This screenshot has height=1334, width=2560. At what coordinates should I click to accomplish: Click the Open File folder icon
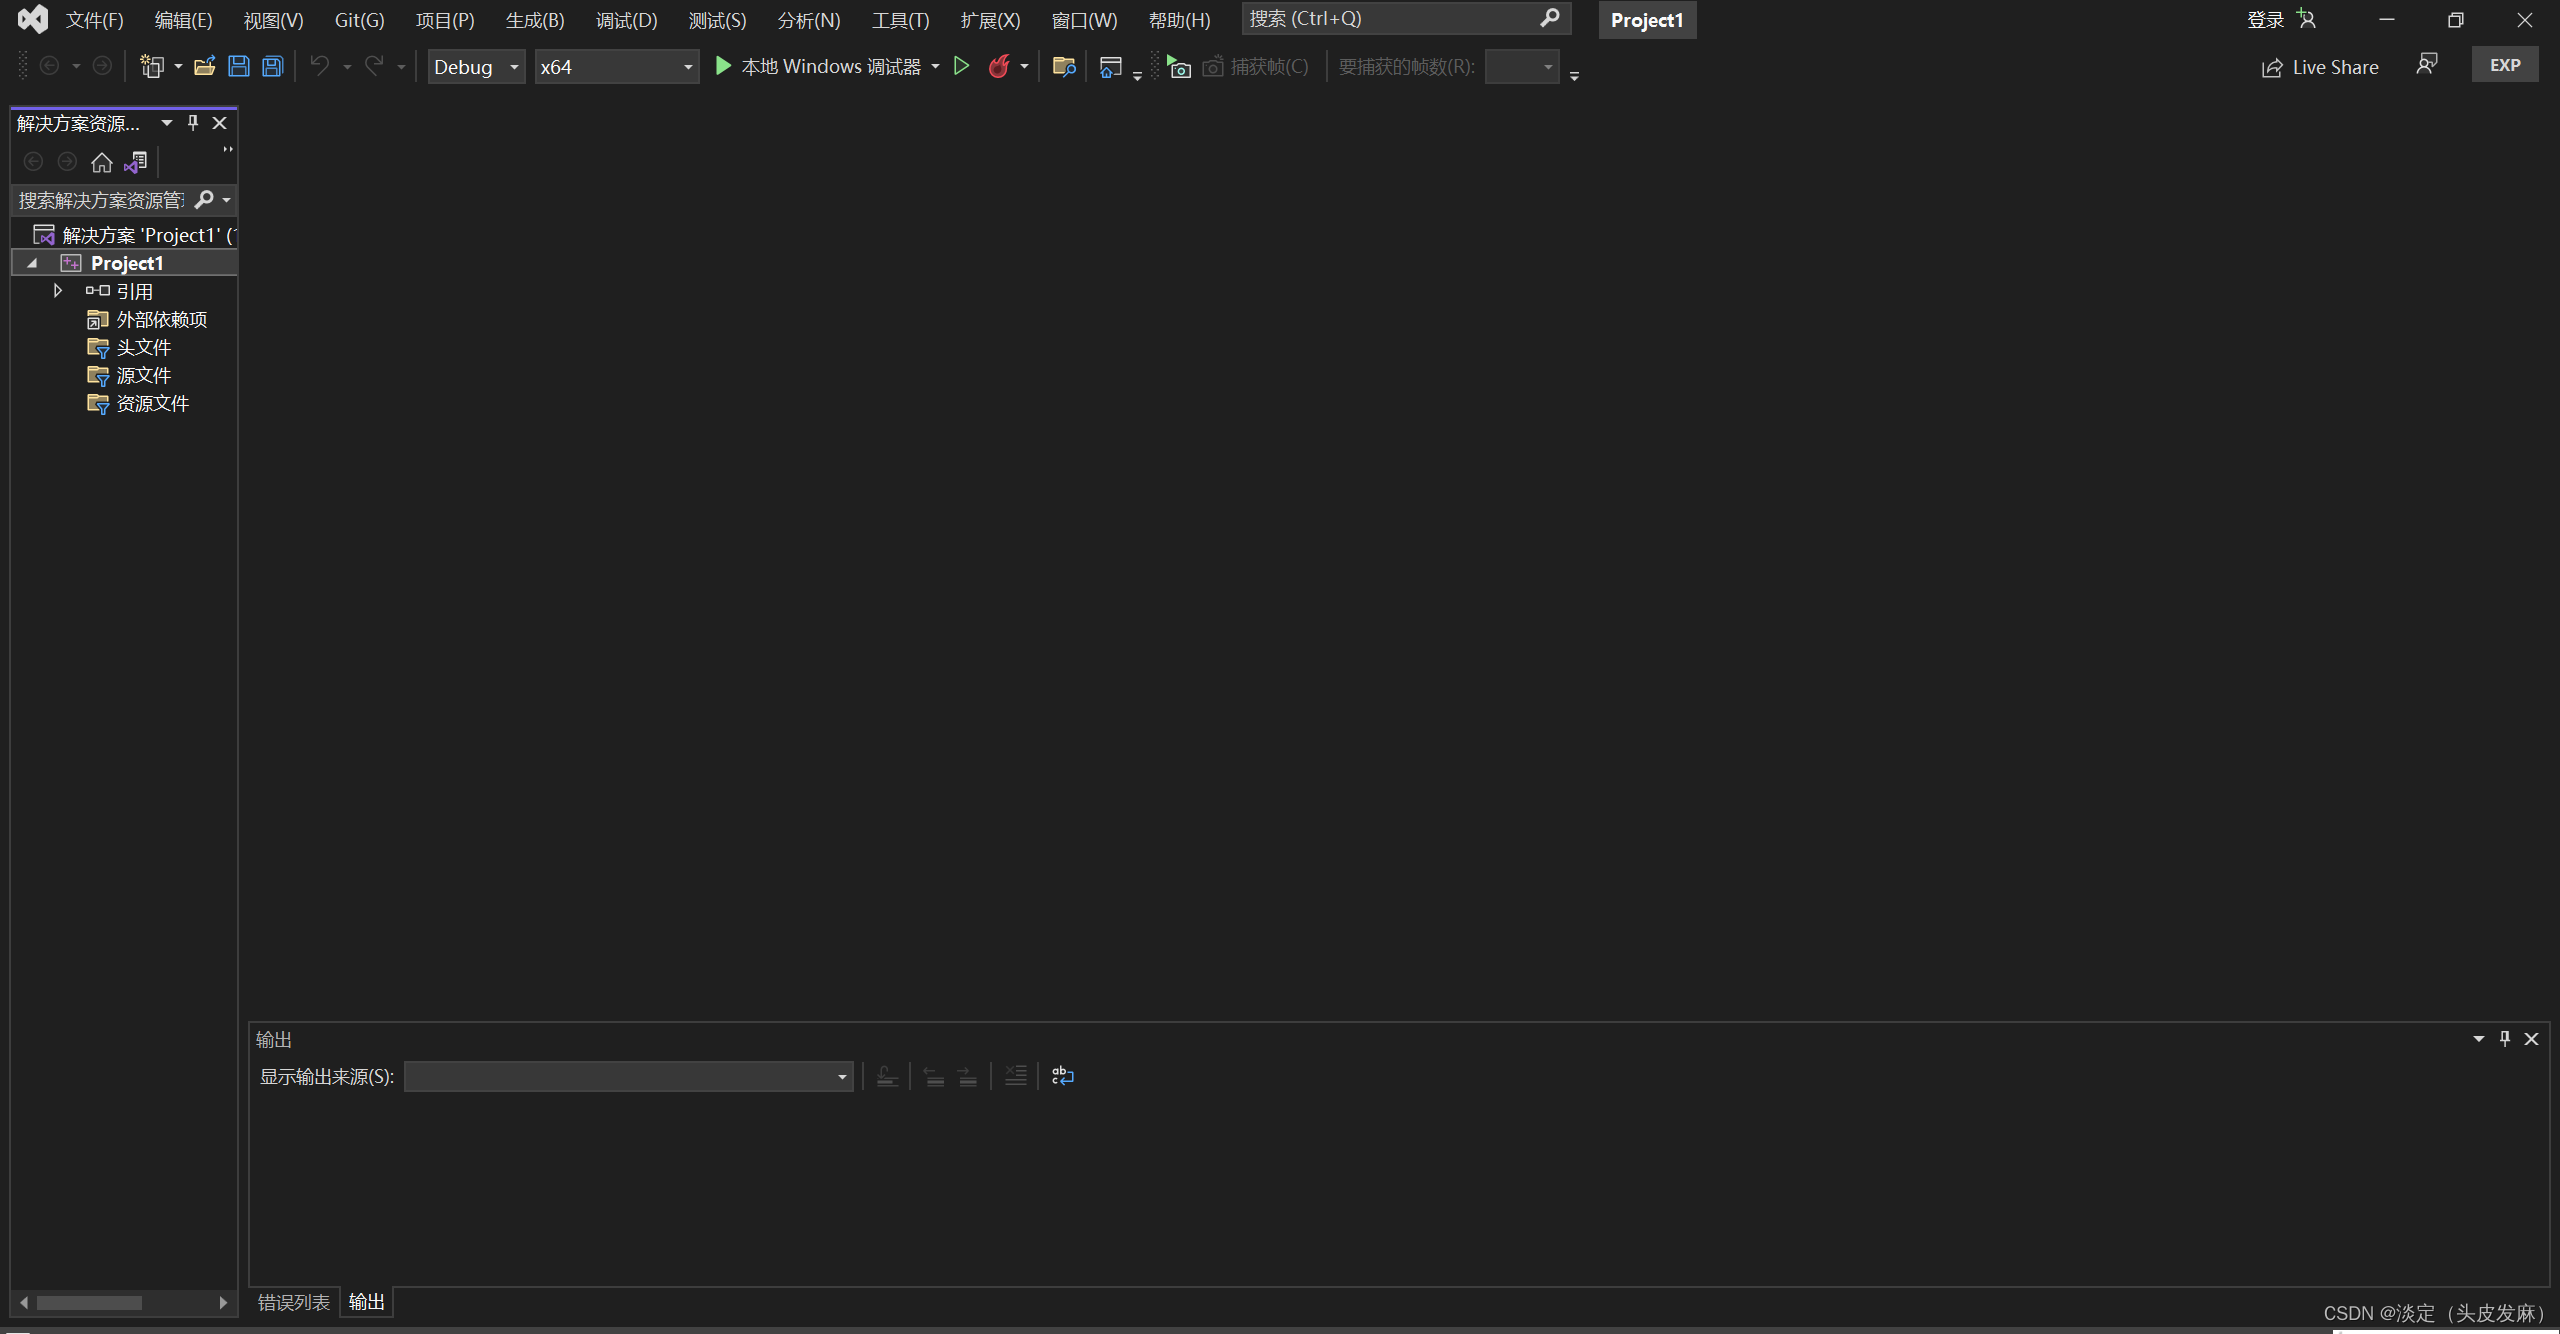point(204,67)
